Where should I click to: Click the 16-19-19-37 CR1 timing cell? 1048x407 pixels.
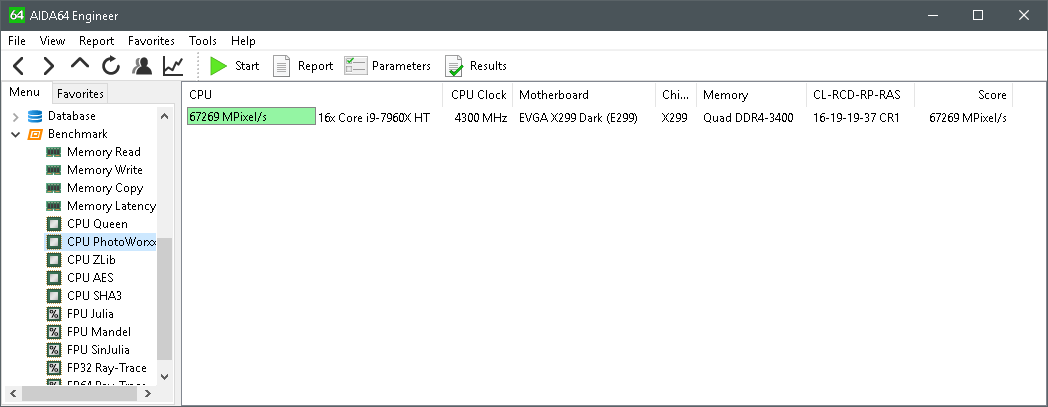point(856,118)
